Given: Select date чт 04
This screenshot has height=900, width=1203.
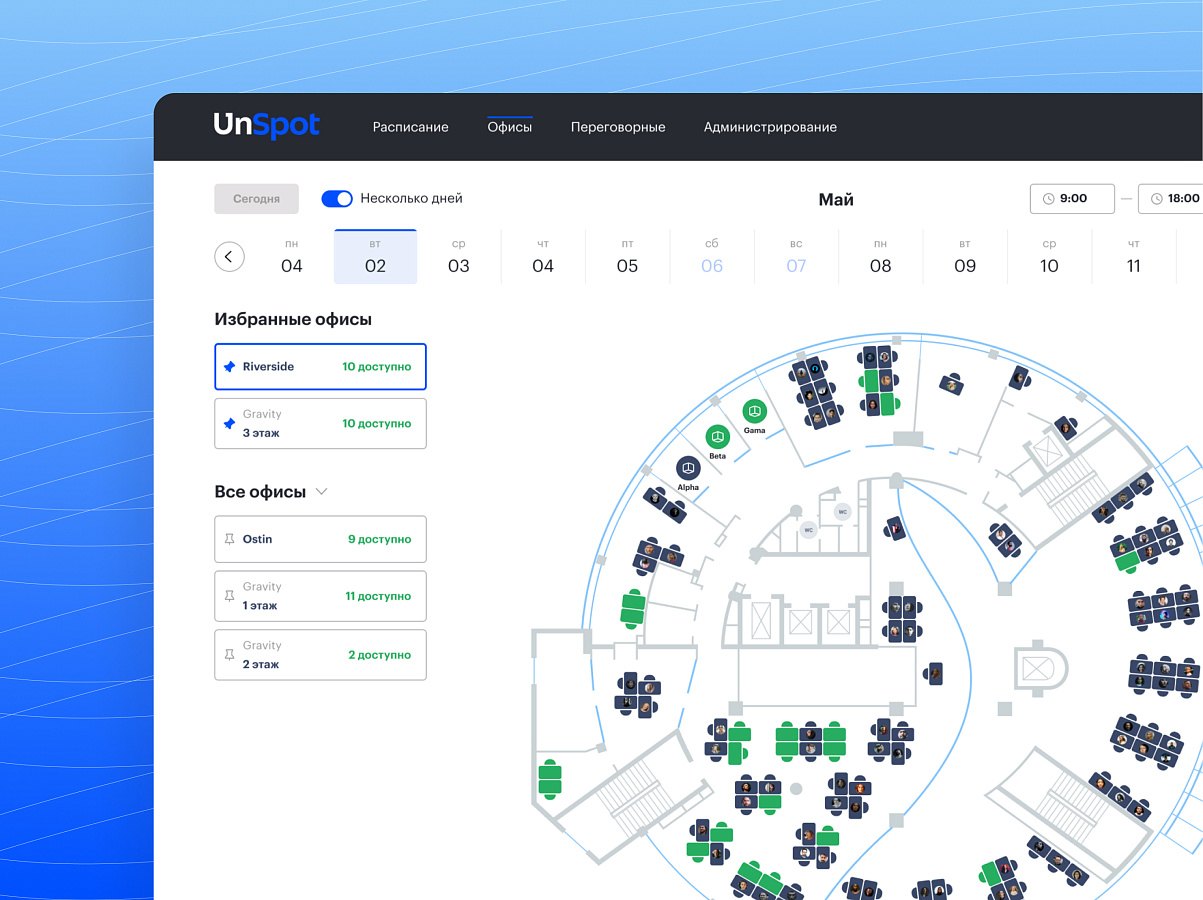Looking at the screenshot, I should pos(543,257).
